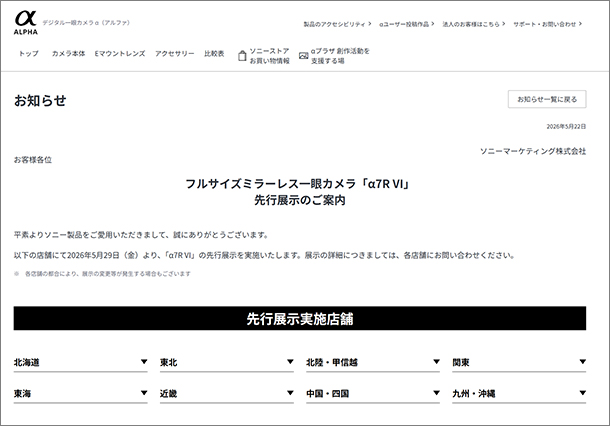Open ソニーストア お買い物情報 link

pos(264,56)
